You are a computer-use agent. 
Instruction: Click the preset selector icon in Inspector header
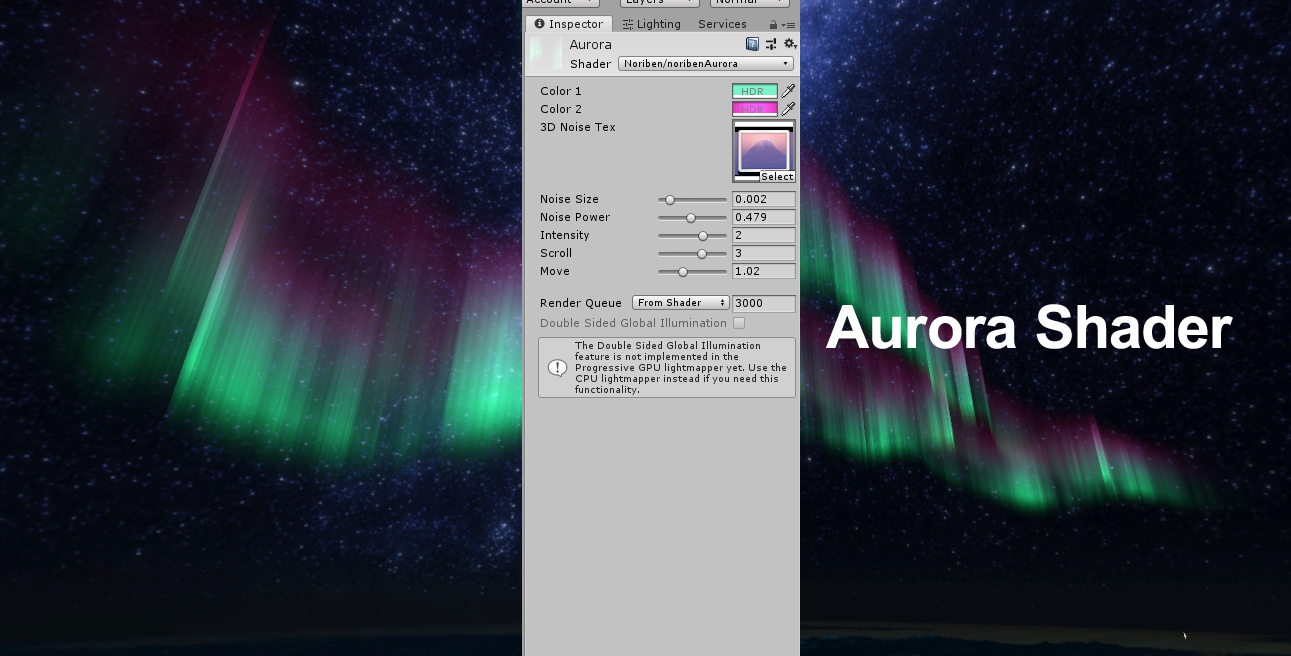(x=771, y=44)
